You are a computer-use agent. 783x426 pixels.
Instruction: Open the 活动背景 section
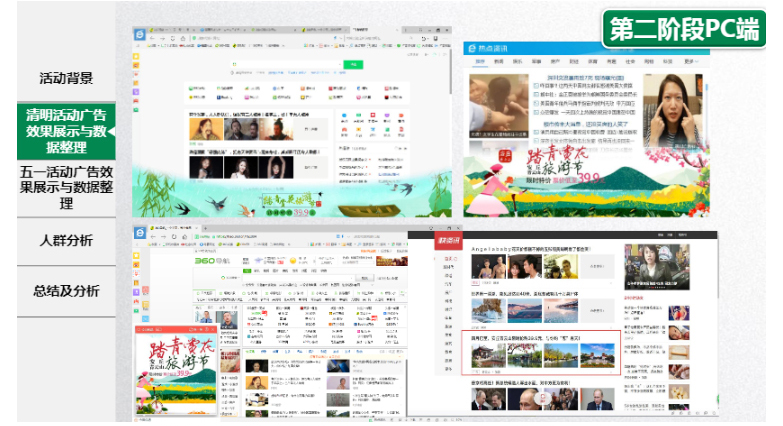(x=66, y=78)
